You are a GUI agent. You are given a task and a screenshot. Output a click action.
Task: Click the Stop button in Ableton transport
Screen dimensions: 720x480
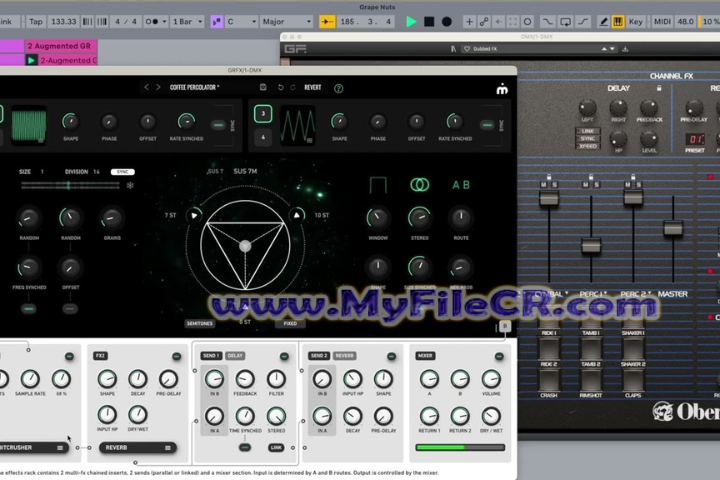pyautogui.click(x=429, y=22)
